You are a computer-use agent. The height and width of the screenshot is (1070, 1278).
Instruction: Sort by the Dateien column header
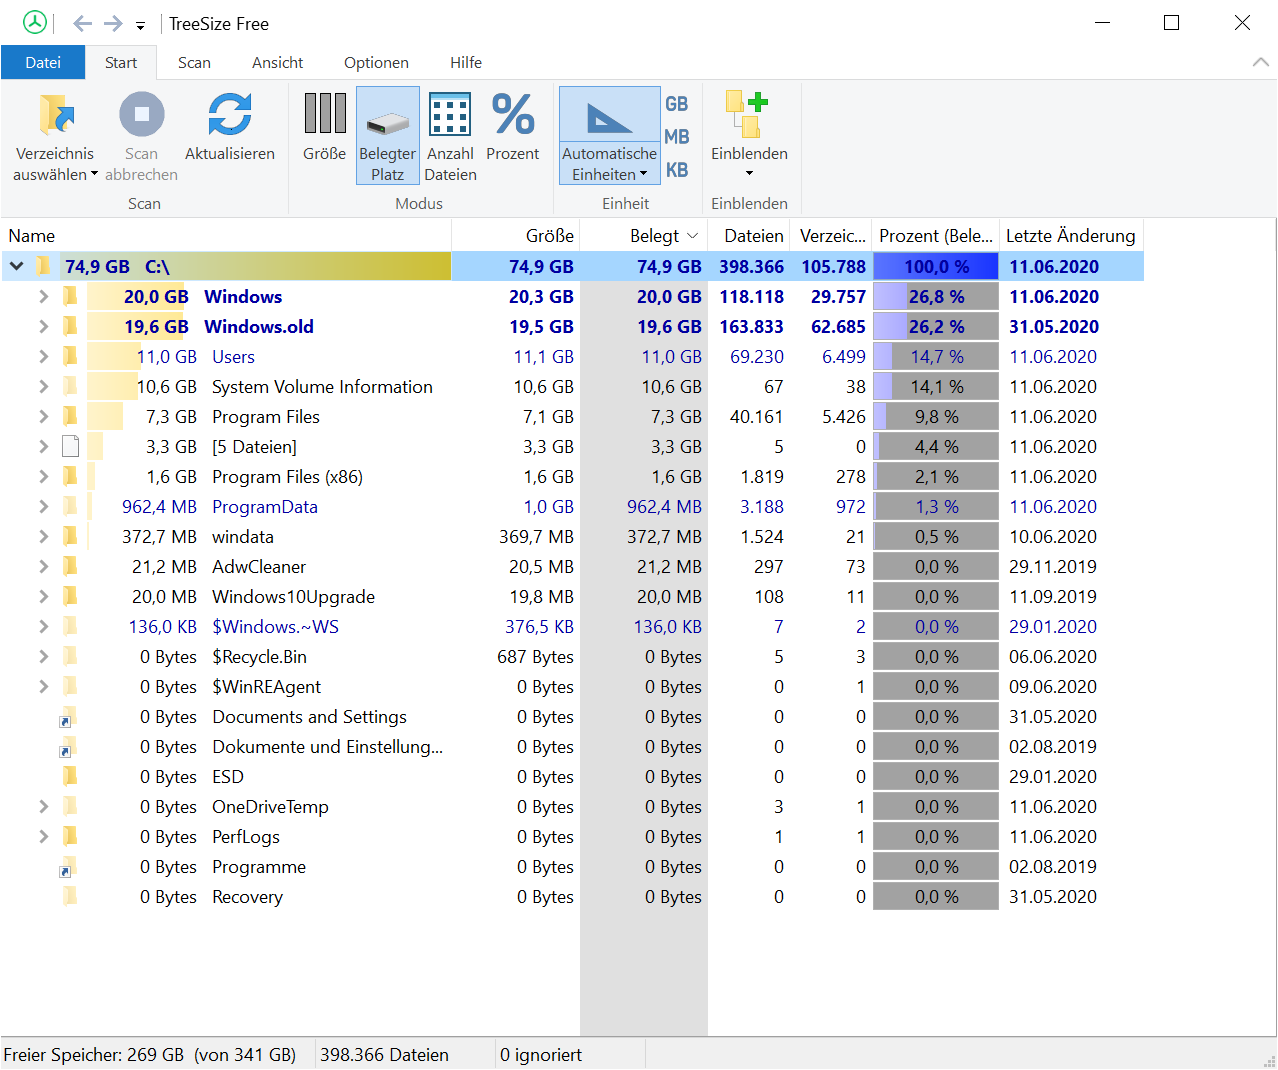point(749,236)
